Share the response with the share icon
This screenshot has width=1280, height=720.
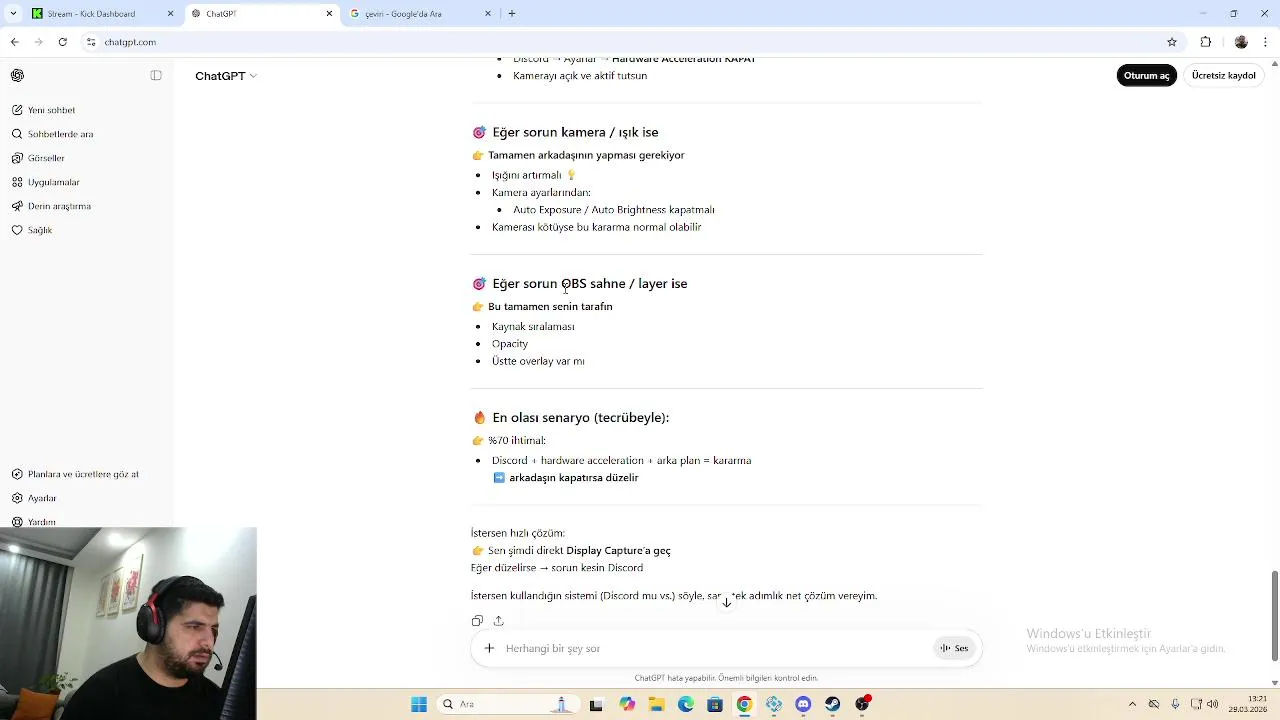pos(498,621)
